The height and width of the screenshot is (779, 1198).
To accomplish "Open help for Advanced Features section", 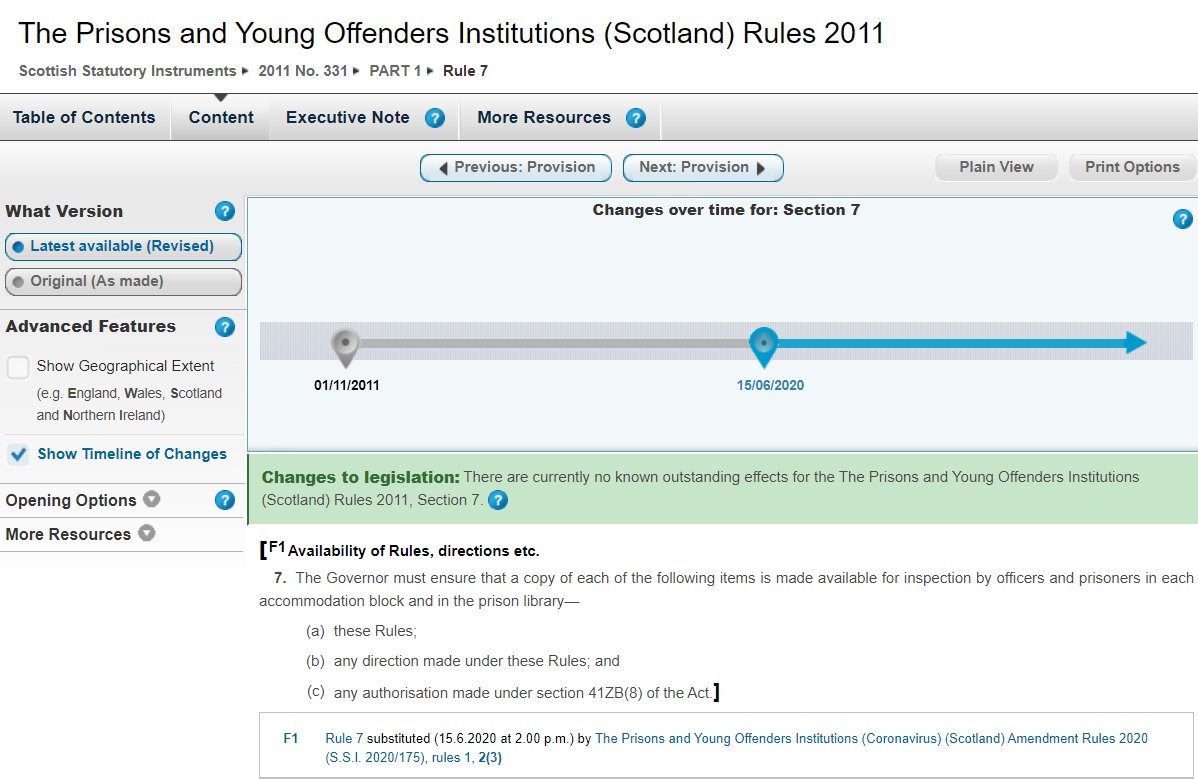I will point(225,327).
